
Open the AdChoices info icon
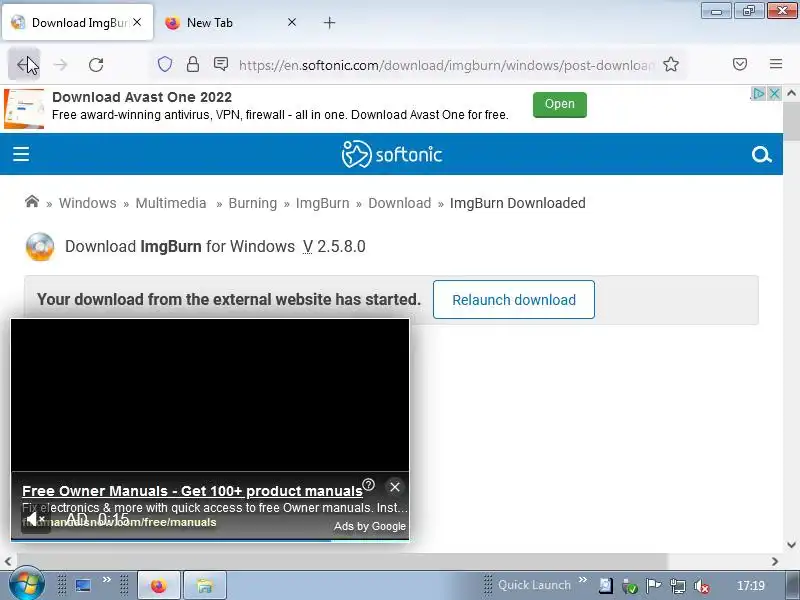[x=758, y=93]
